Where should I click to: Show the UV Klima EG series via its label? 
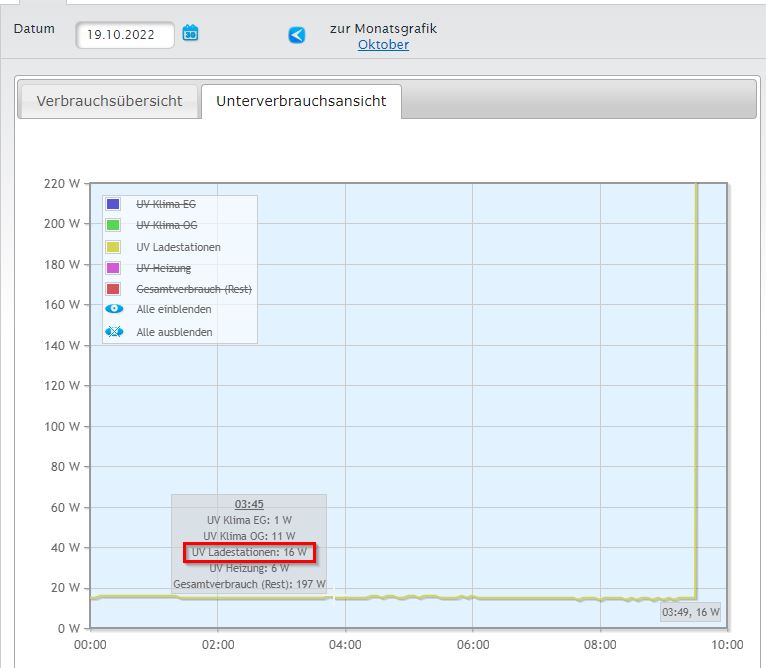(166, 204)
